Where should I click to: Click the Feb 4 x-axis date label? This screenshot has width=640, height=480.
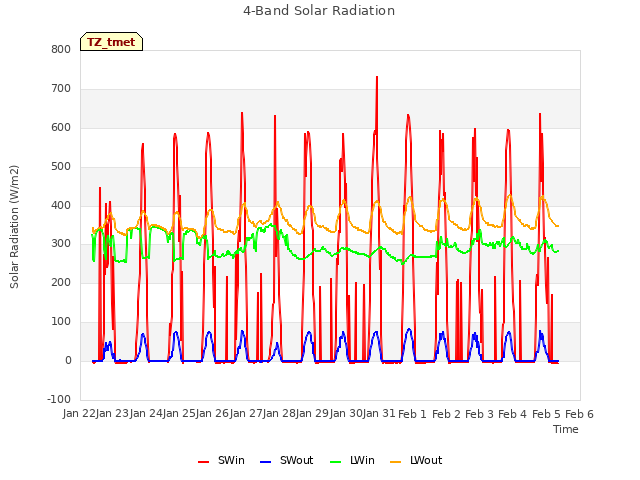pyautogui.click(x=513, y=414)
